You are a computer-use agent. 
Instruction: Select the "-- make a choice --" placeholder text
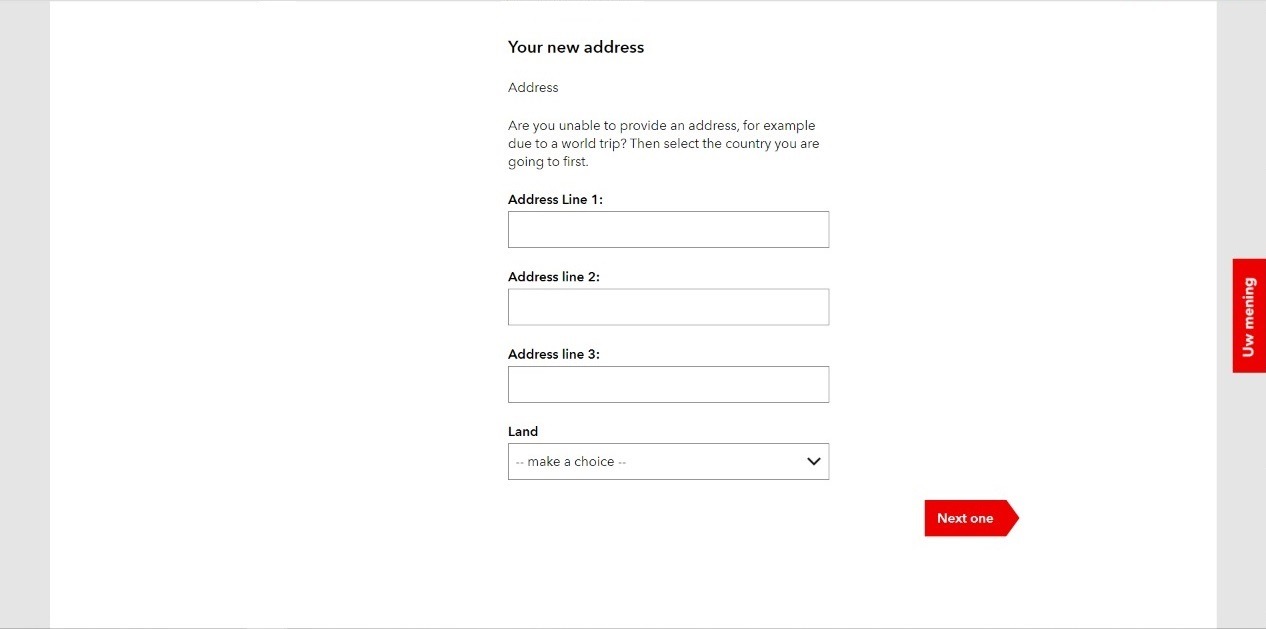(x=571, y=462)
